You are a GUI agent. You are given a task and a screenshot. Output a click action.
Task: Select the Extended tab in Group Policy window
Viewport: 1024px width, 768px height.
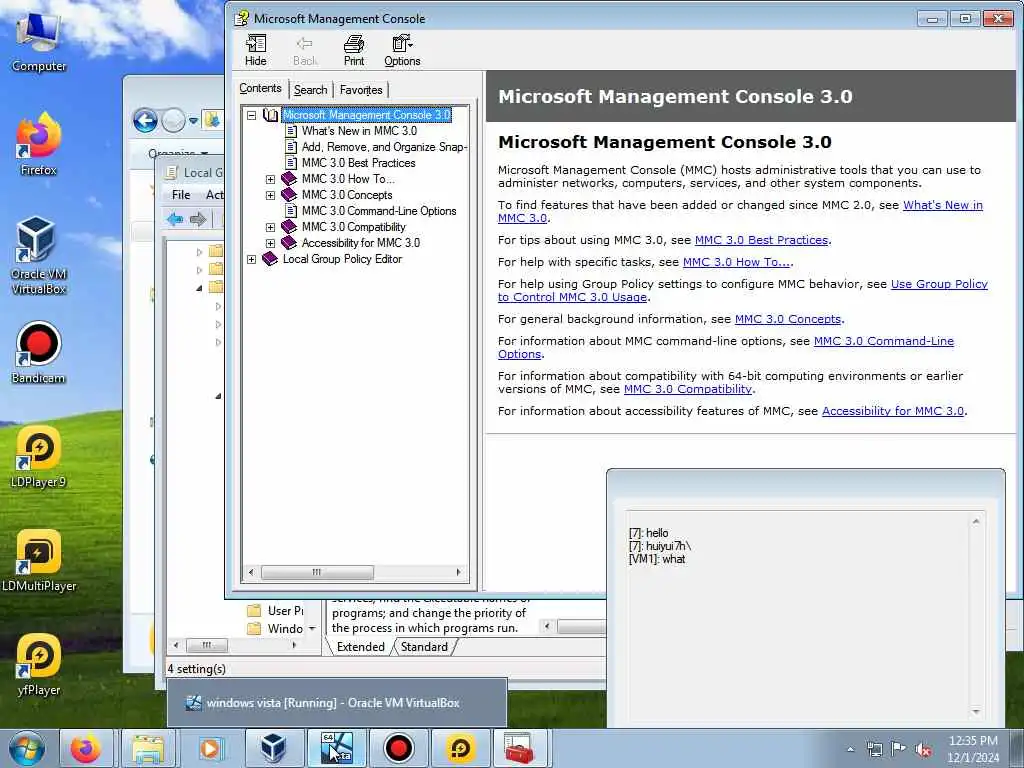(360, 647)
